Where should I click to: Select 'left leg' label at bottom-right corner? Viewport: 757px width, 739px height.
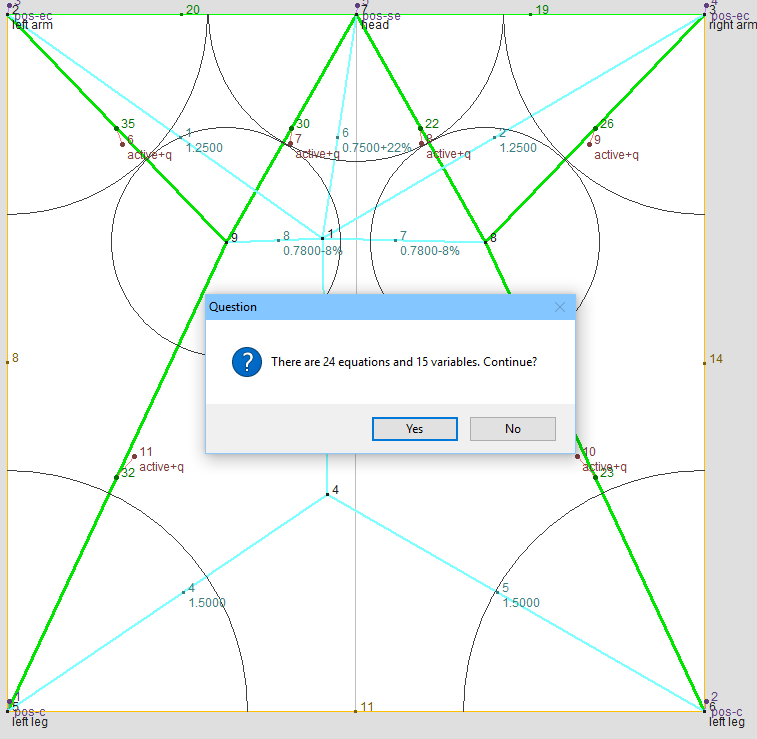click(727, 722)
